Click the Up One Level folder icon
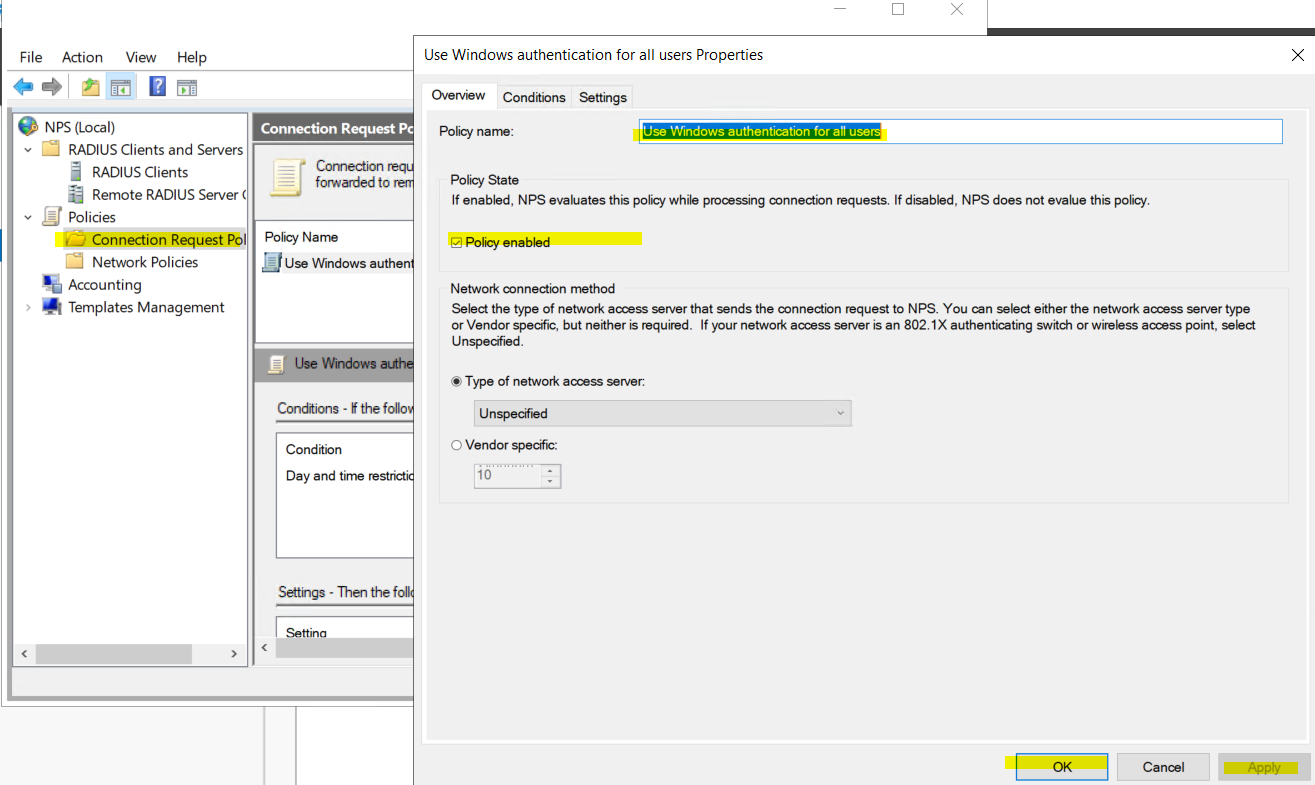Viewport: 1315px width, 785px height. [91, 87]
